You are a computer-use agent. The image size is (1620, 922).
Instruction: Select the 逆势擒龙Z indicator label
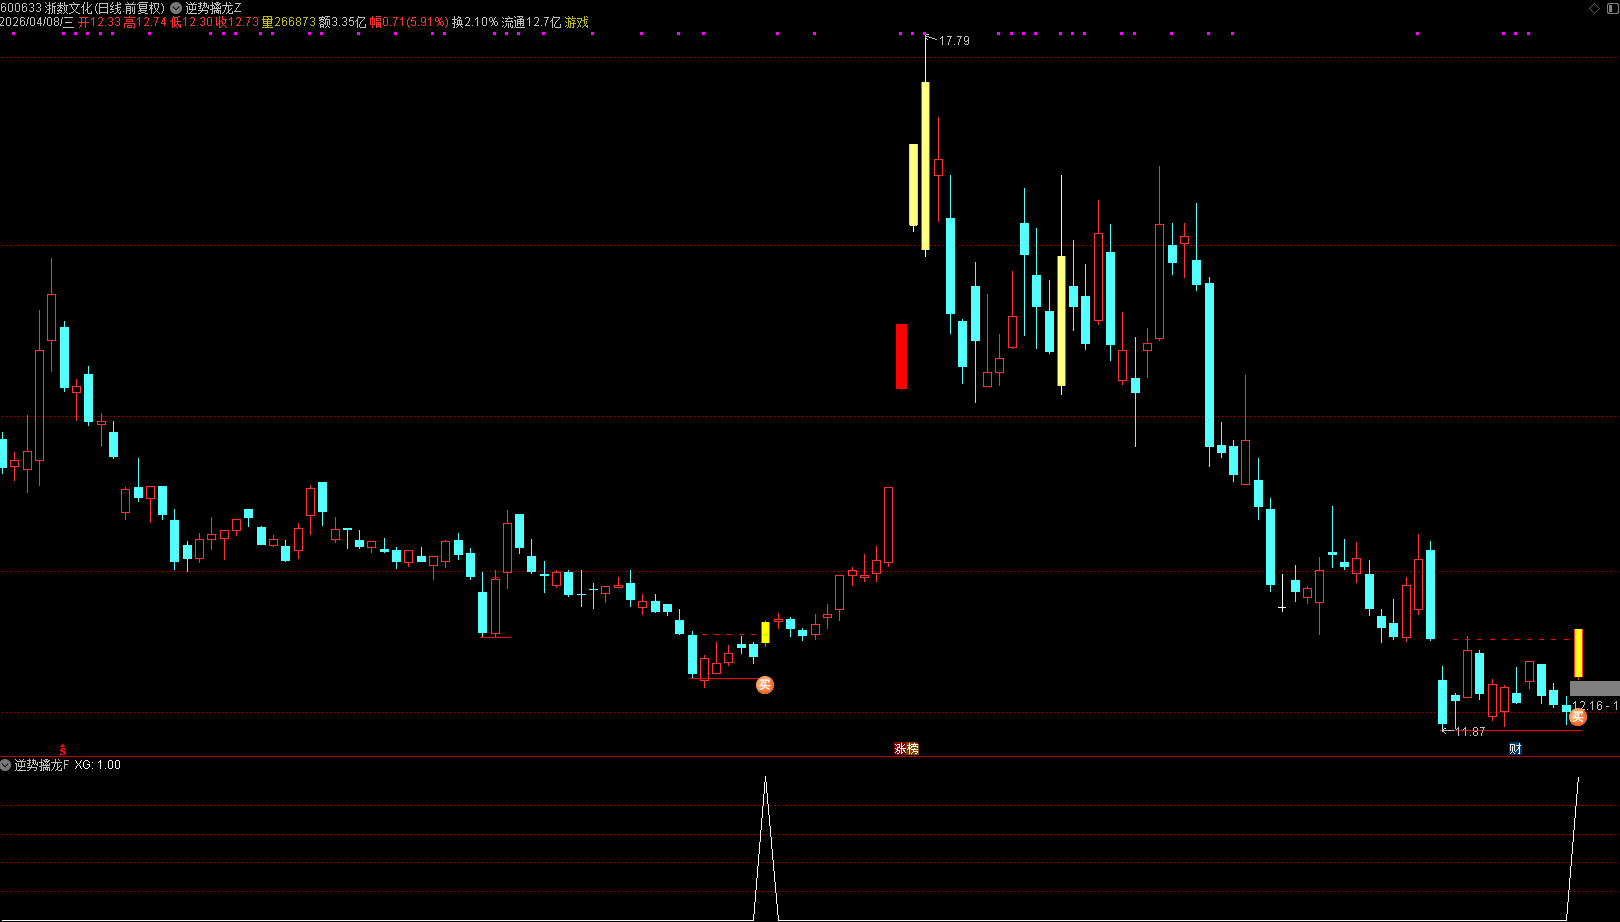213,8
